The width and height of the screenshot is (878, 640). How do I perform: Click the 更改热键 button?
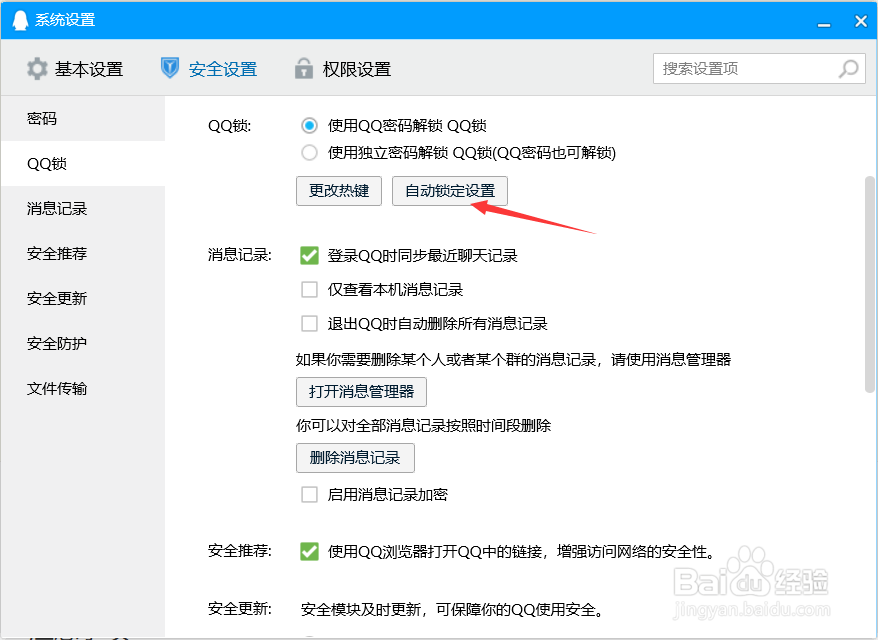point(339,191)
